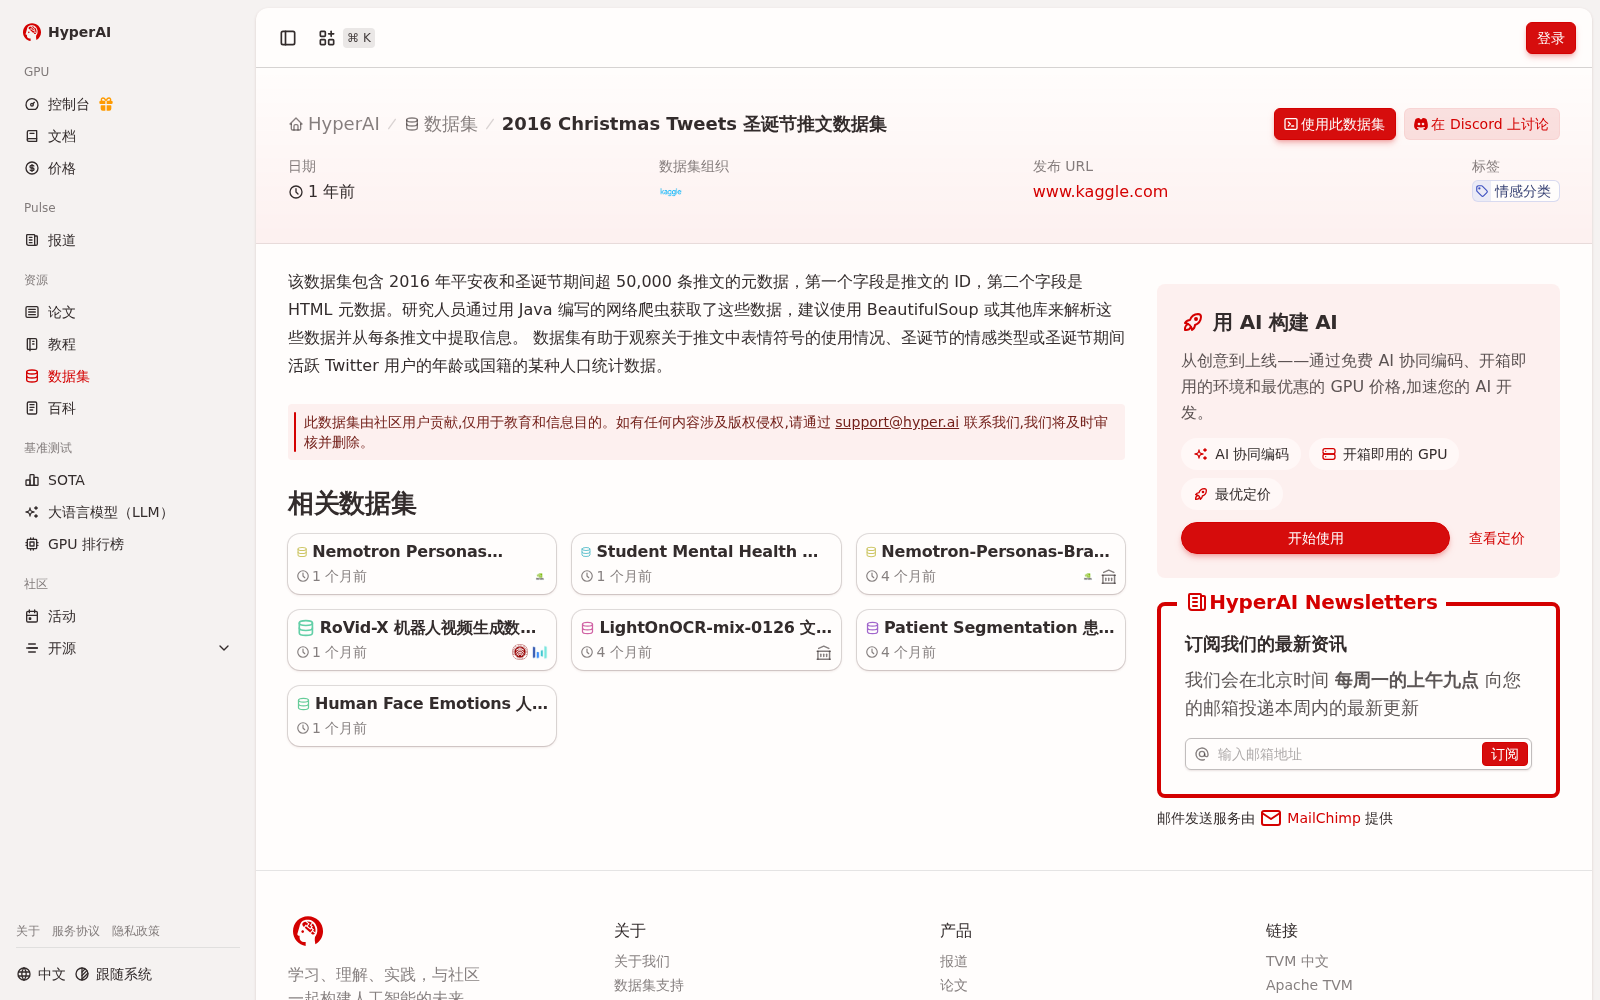Open 隐私政策 link in sidebar footer
This screenshot has height=1000, width=1600.
coord(136,931)
